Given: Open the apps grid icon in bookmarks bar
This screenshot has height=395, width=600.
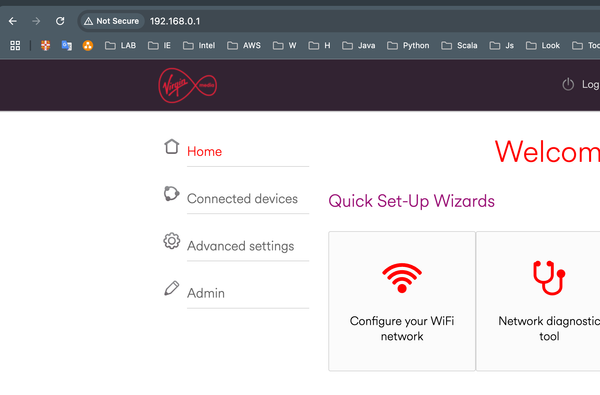Looking at the screenshot, I should point(15,46).
